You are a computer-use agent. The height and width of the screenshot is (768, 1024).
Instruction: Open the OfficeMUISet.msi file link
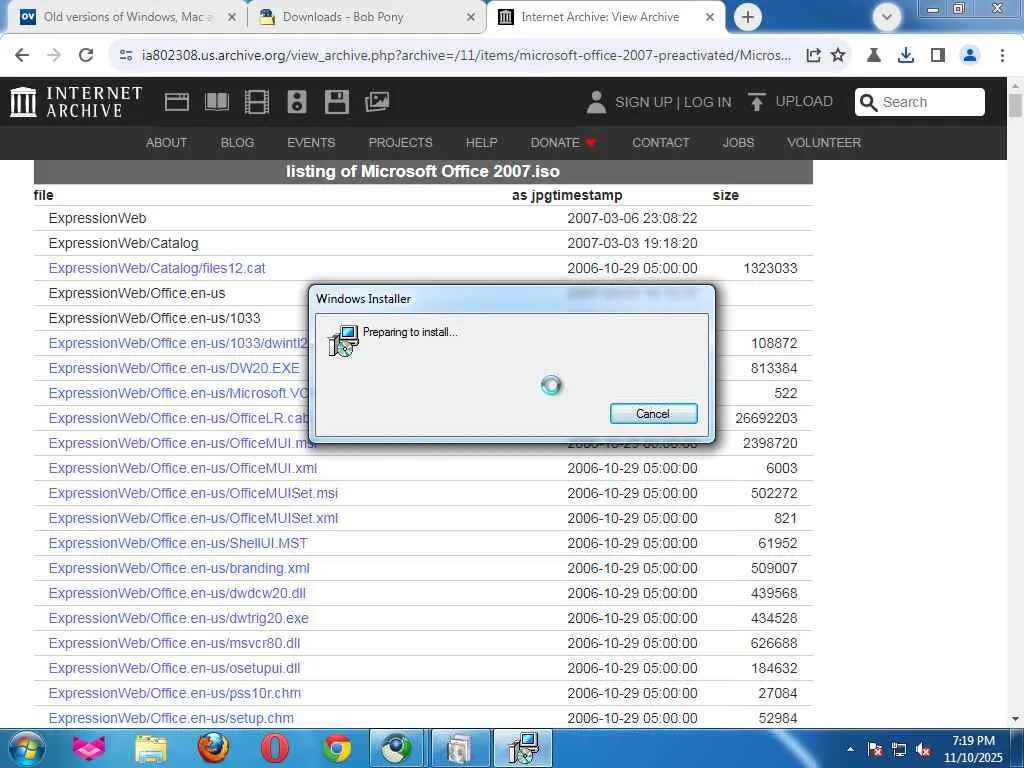point(193,493)
